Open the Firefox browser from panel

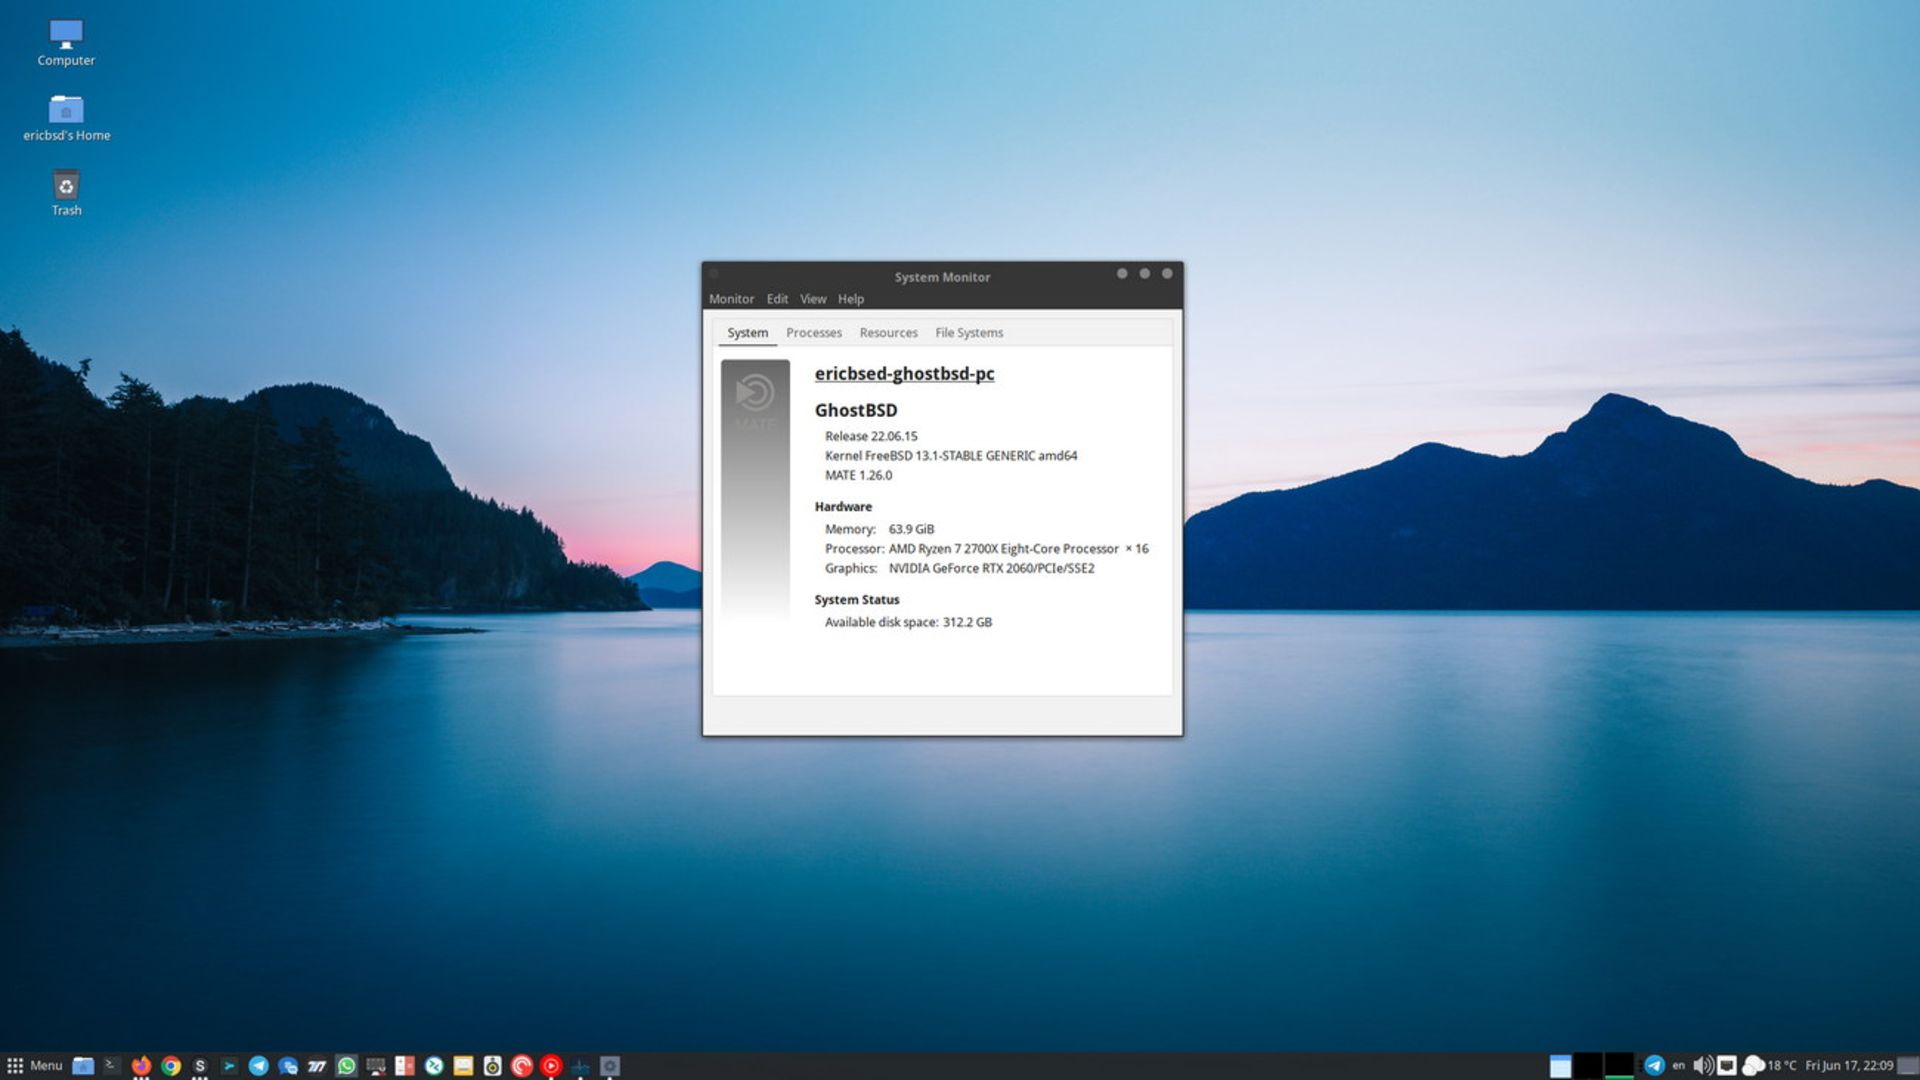click(x=141, y=1066)
